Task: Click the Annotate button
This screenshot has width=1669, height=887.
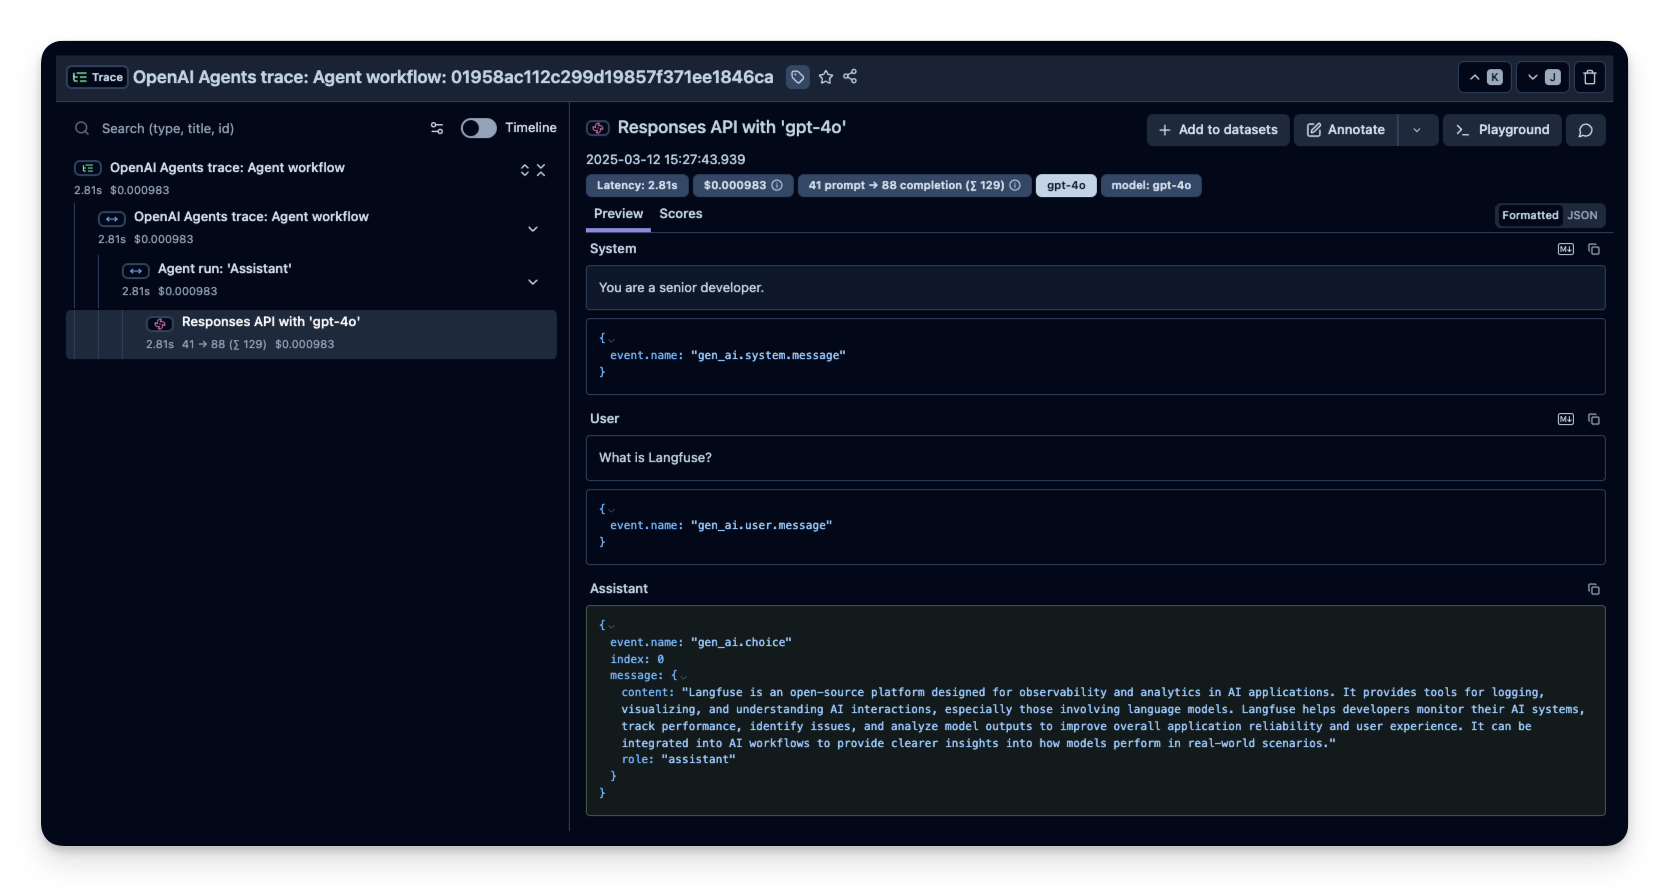Action: 1346,130
